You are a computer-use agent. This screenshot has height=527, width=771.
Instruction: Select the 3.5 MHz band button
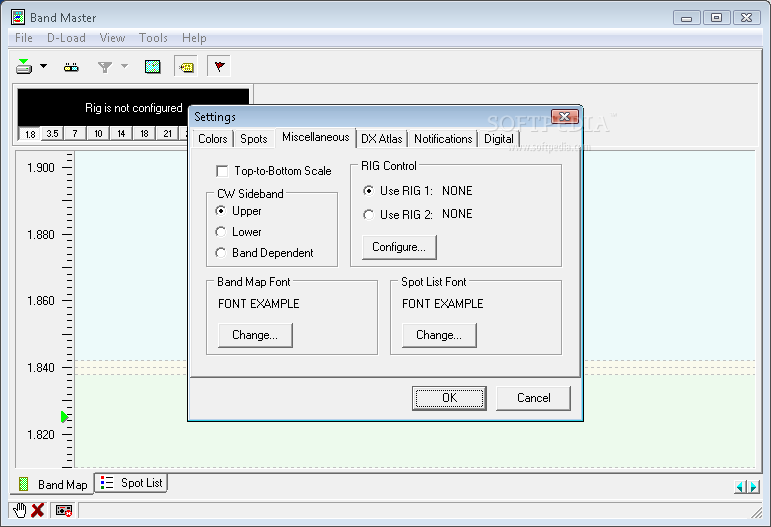(x=52, y=134)
